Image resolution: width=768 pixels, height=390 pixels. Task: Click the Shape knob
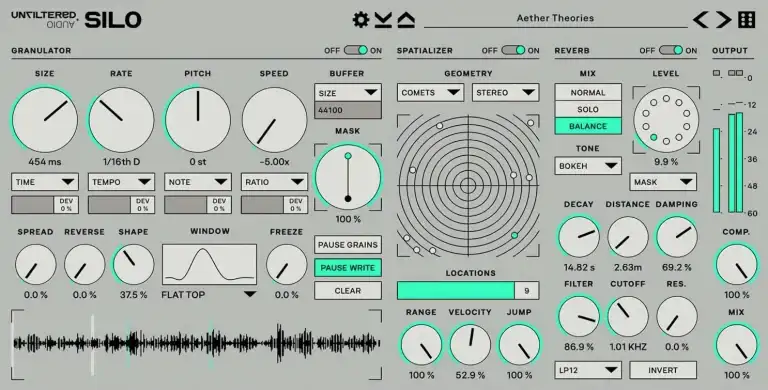(x=133, y=265)
